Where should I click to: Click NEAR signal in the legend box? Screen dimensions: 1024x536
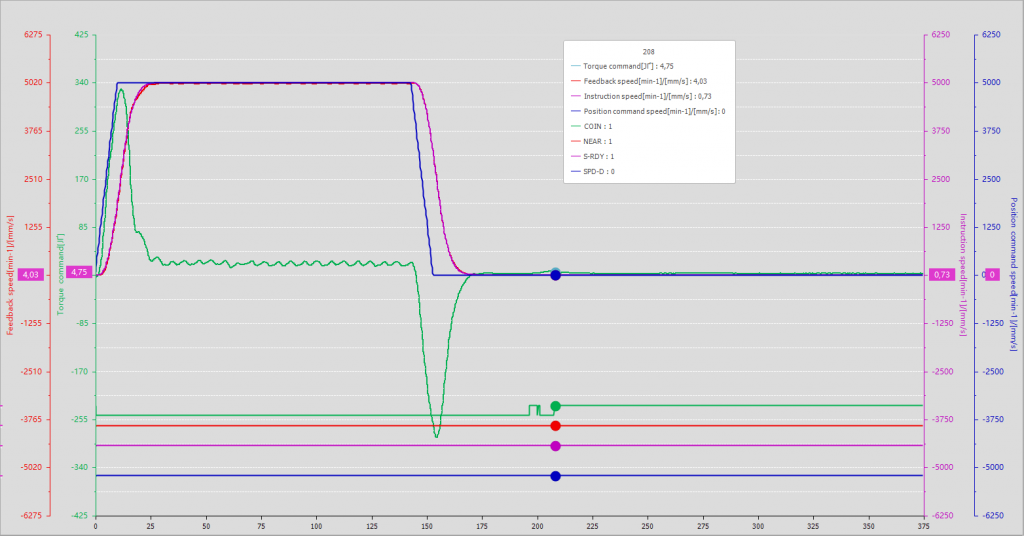click(598, 141)
